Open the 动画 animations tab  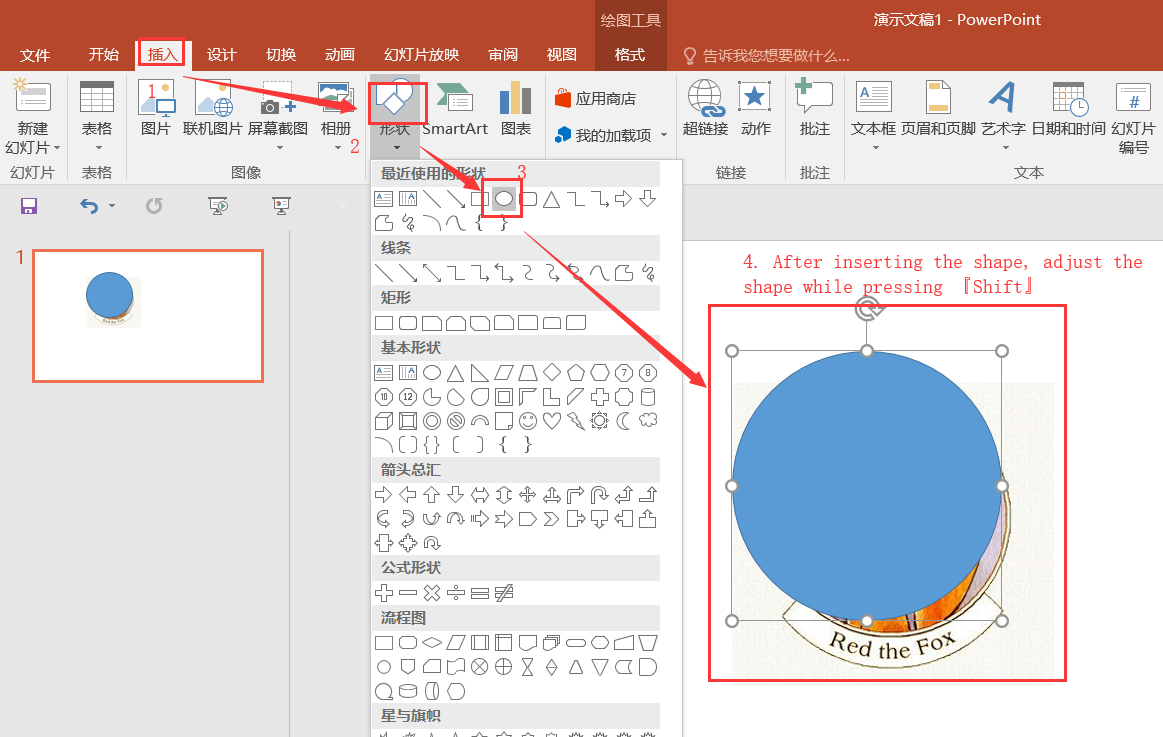[x=339, y=55]
